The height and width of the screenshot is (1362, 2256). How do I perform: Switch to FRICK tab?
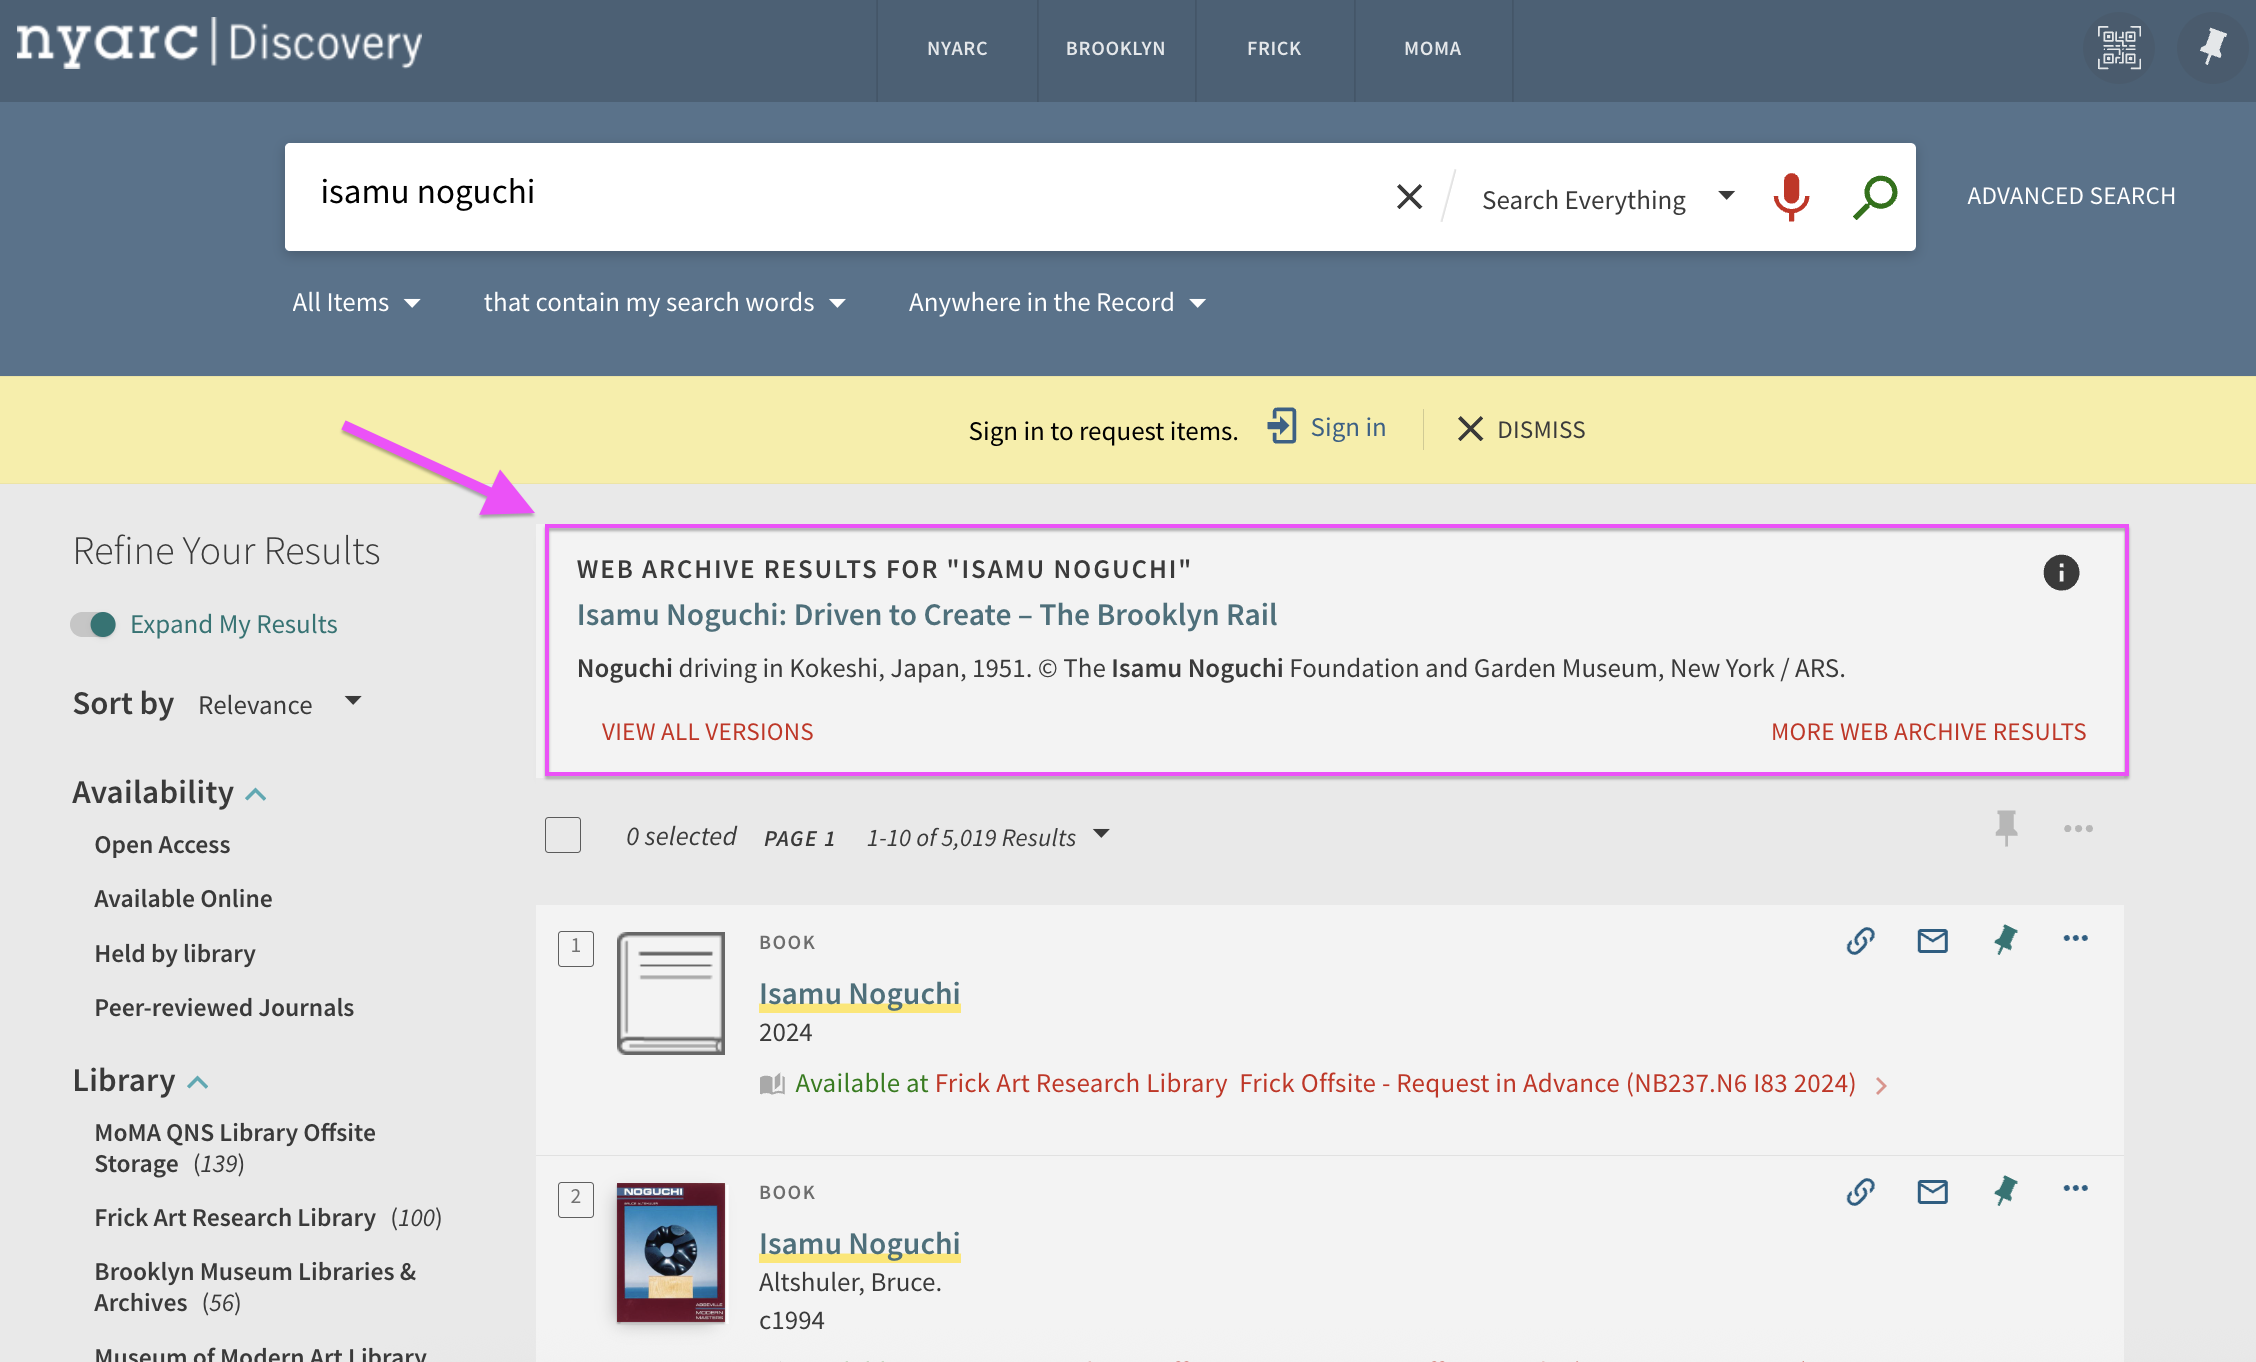[x=1274, y=48]
